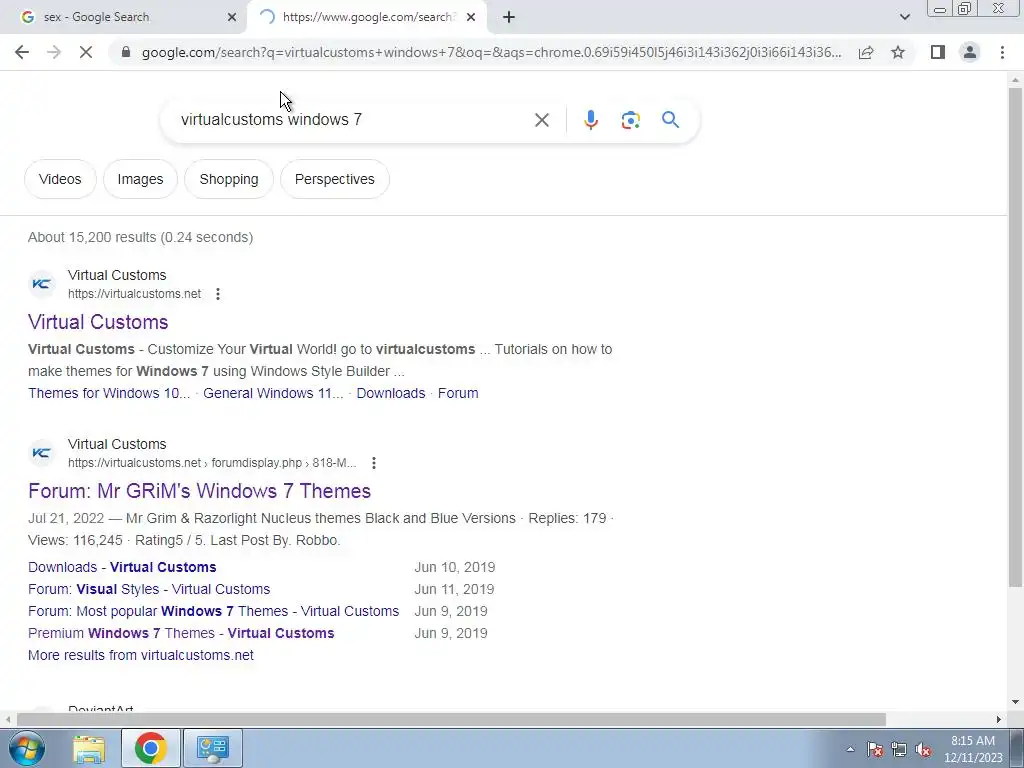Screen dimensions: 1024x768
Task: Click scroll down arrow of page
Action: point(1015,702)
